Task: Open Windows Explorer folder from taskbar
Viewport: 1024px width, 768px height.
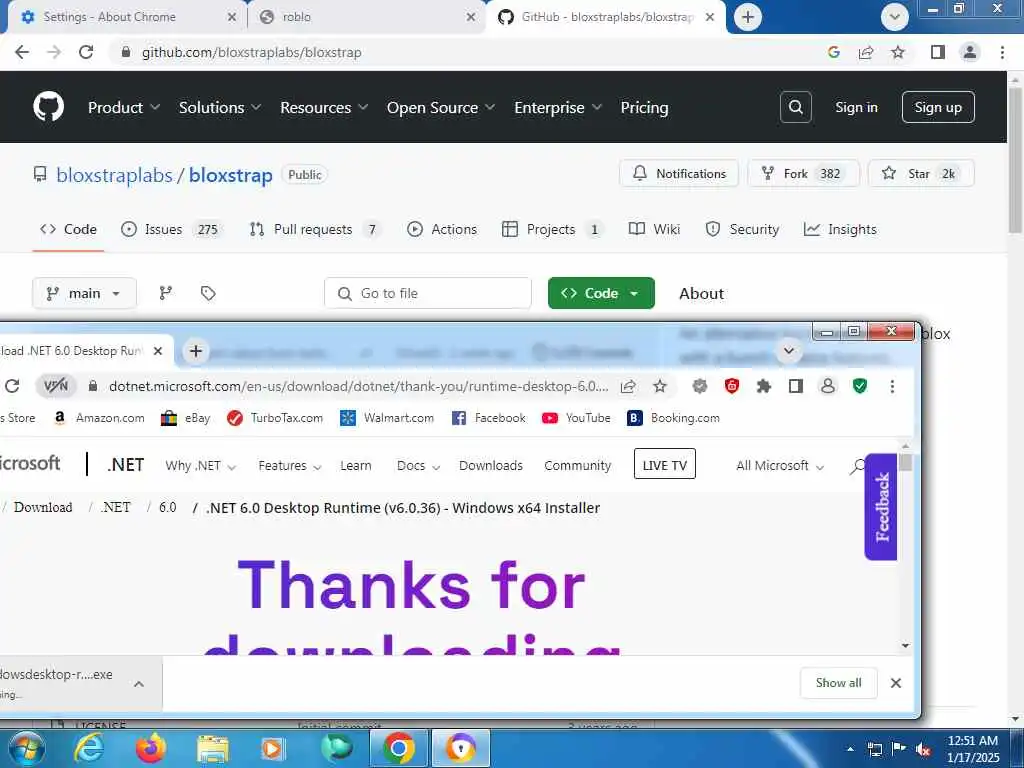Action: (x=212, y=748)
